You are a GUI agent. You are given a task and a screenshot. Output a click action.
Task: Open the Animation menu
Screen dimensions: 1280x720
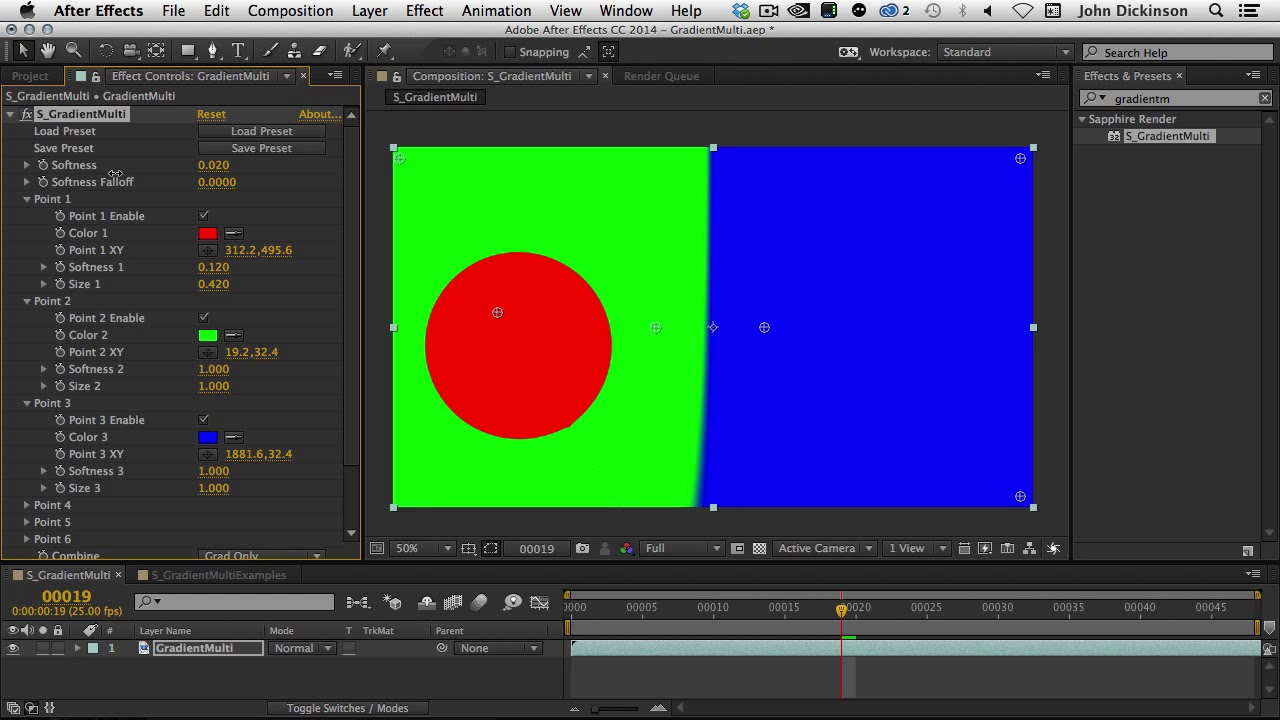pyautogui.click(x=496, y=11)
